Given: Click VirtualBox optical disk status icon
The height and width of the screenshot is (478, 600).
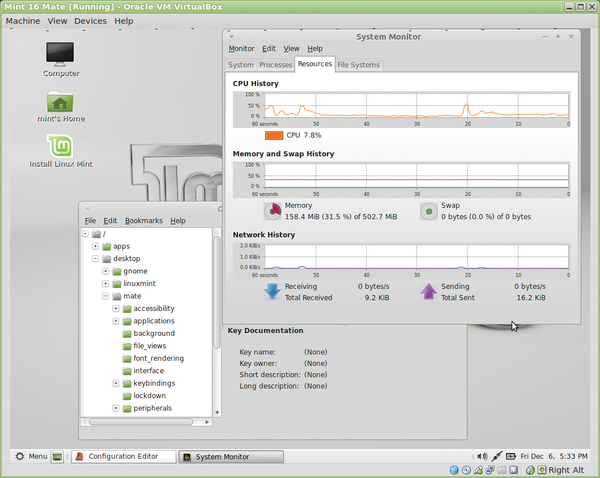Looking at the screenshot, I should pyautogui.click(x=466, y=470).
